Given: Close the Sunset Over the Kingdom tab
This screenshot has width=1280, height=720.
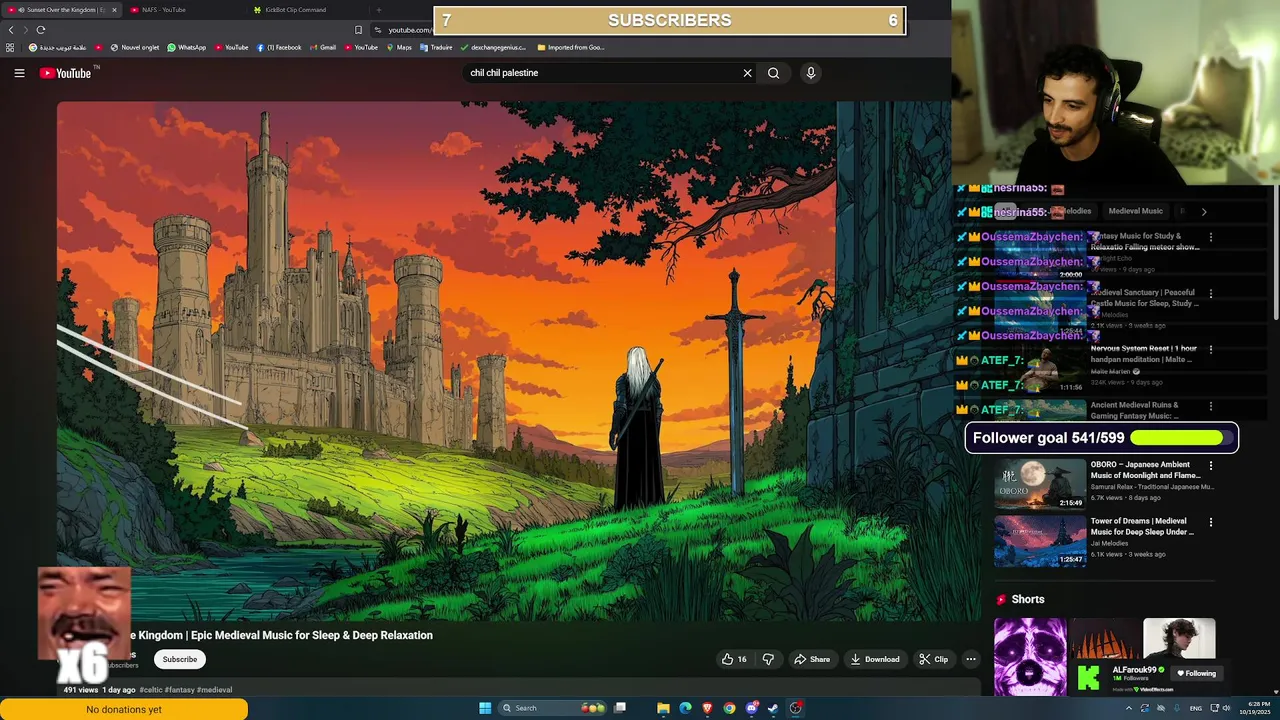Looking at the screenshot, I should pos(114,10).
